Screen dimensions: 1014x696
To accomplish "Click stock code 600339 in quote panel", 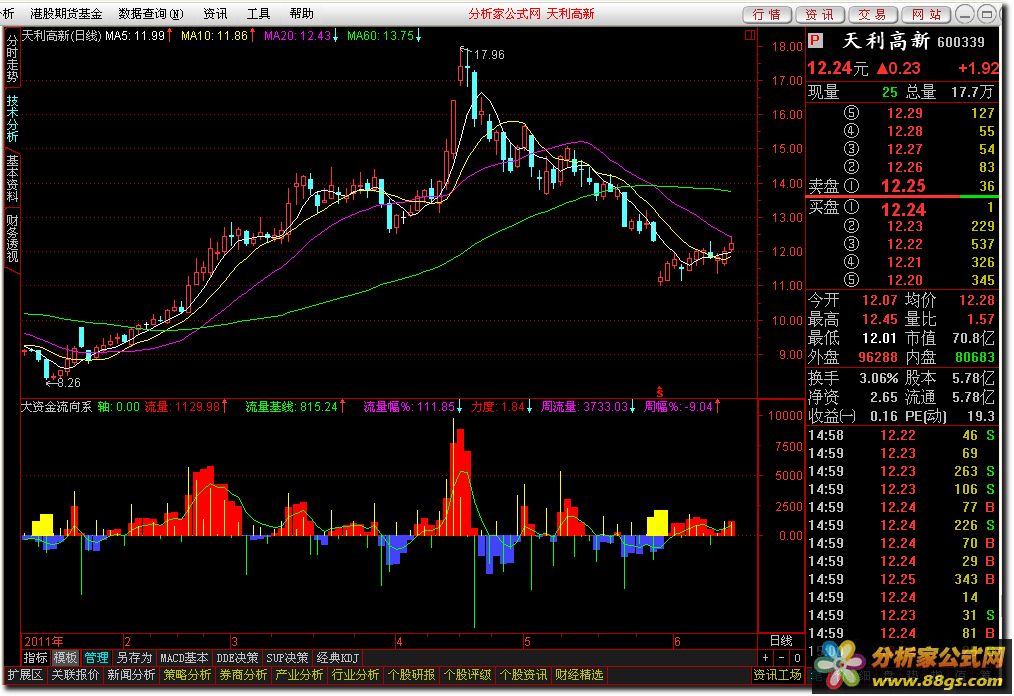I will [960, 42].
